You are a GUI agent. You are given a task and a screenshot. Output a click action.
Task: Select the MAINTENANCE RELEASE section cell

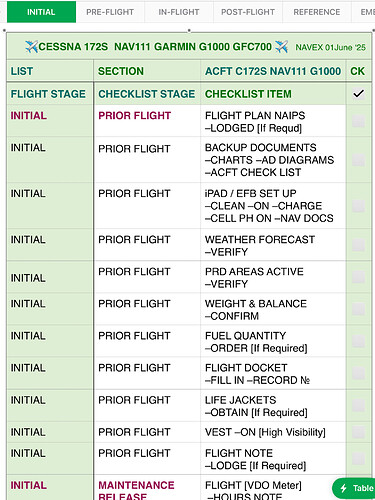coord(147,488)
